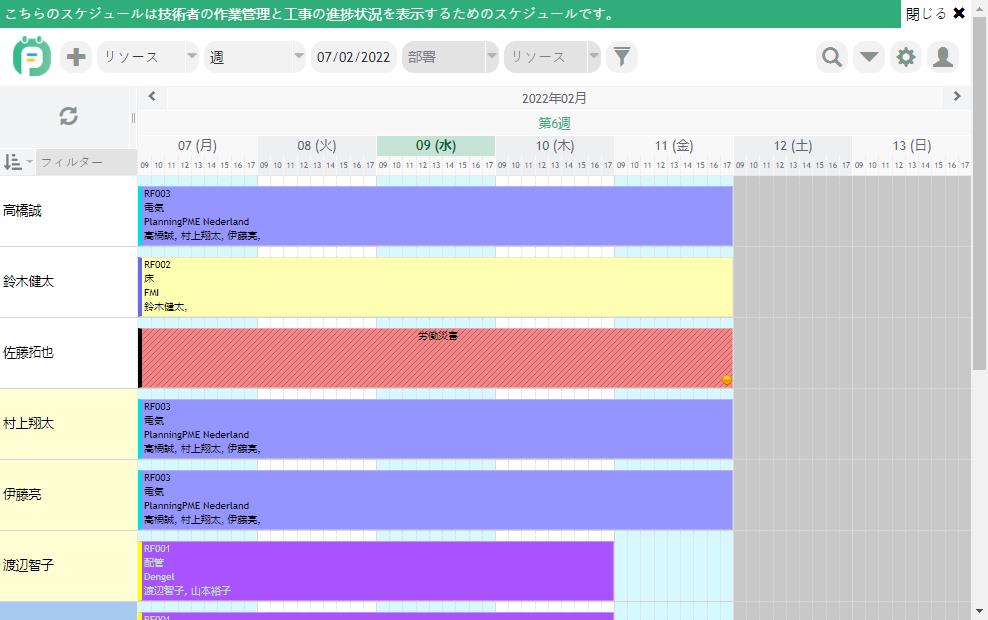Open the RF003 task in 伊藤亮 row

(435, 500)
